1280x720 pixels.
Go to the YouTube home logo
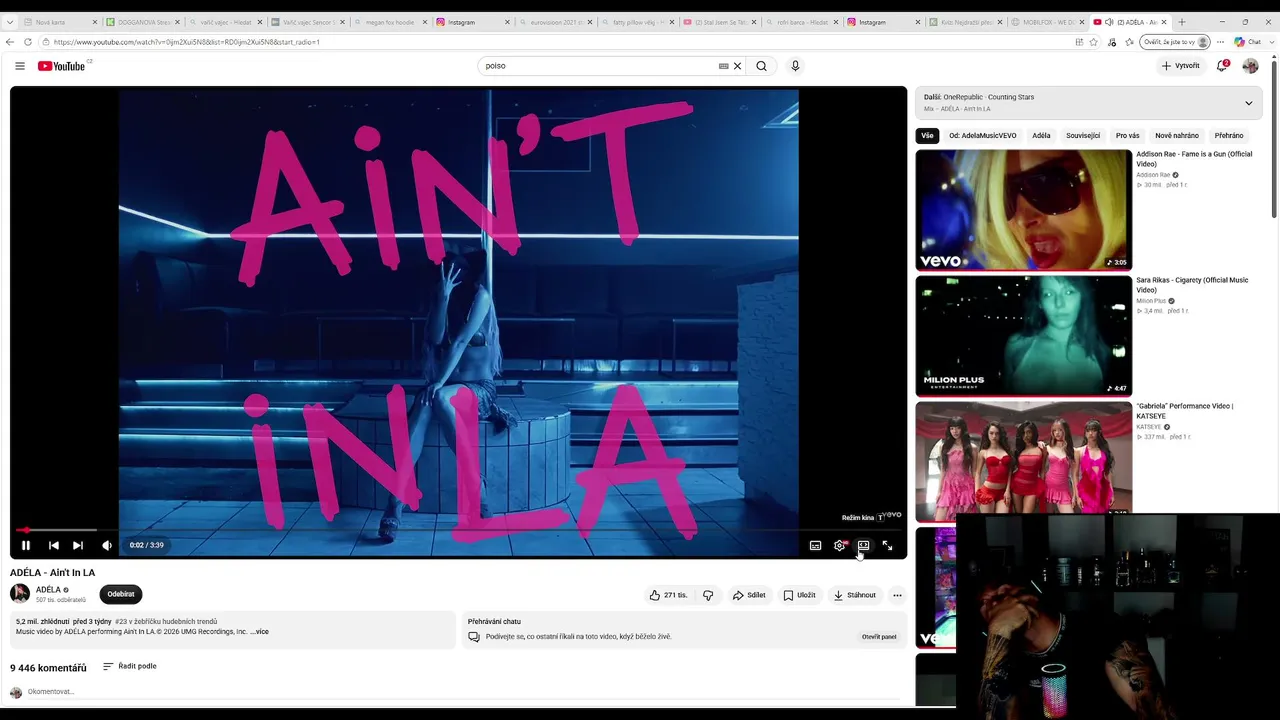pyautogui.click(x=62, y=66)
